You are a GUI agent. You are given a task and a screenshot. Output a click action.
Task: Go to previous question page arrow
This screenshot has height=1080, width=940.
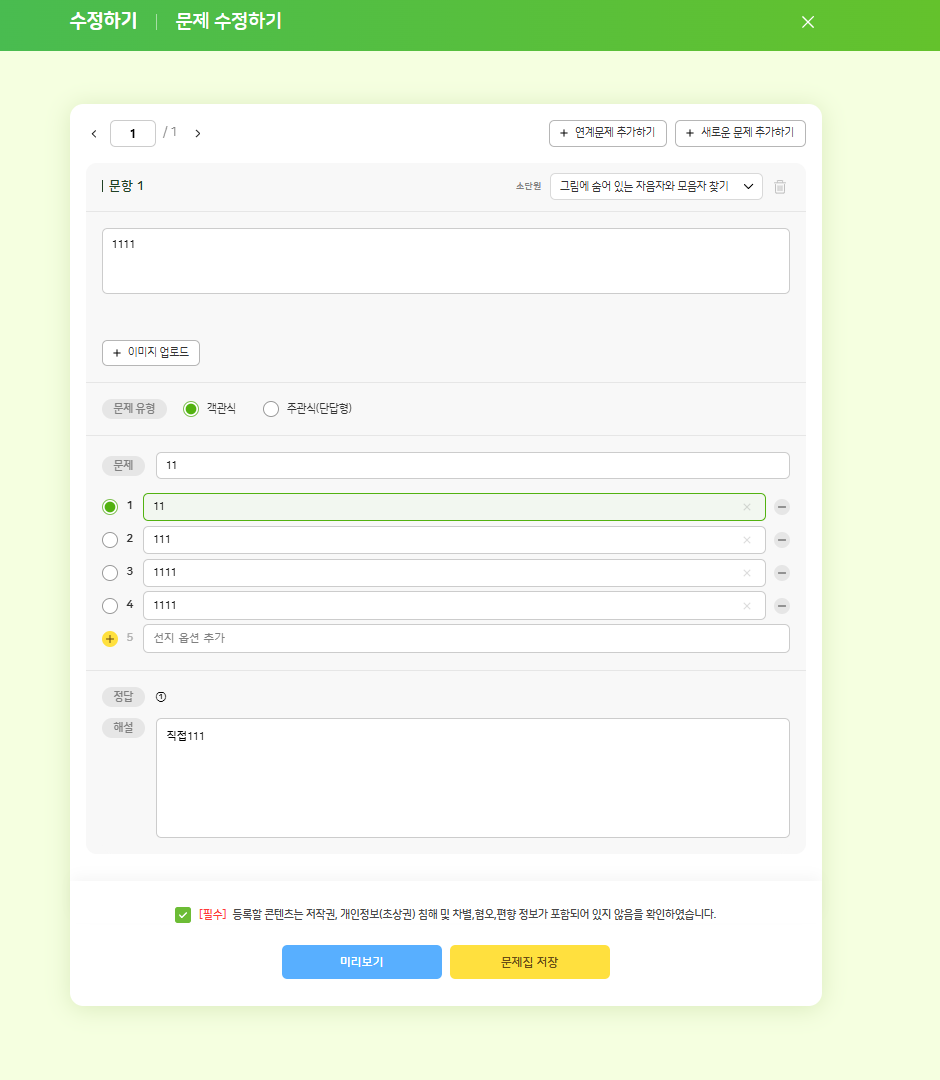point(94,133)
